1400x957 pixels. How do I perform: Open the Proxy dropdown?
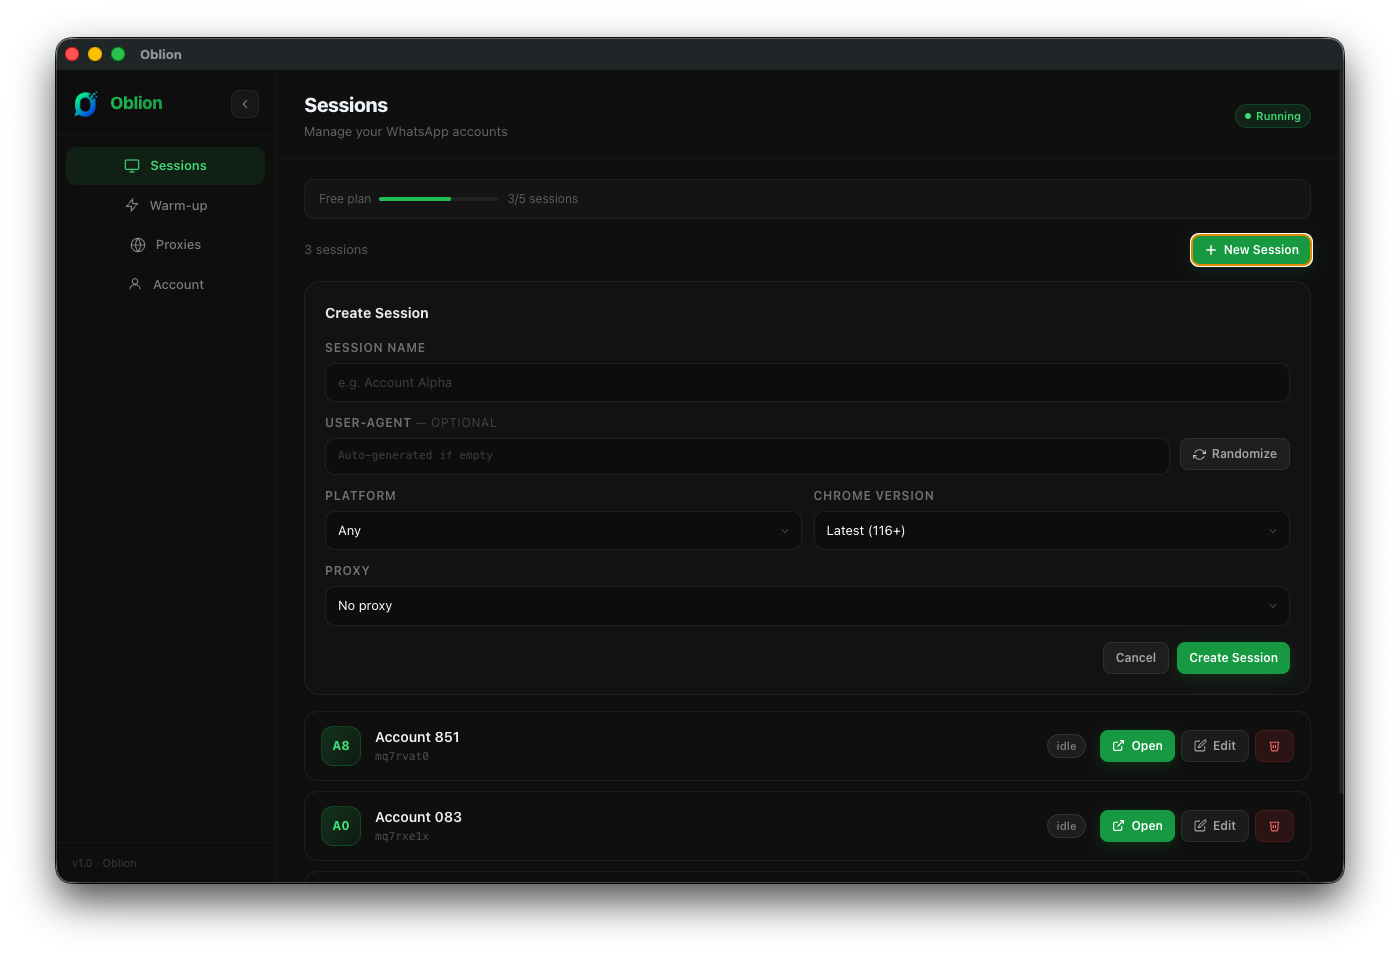tap(807, 606)
